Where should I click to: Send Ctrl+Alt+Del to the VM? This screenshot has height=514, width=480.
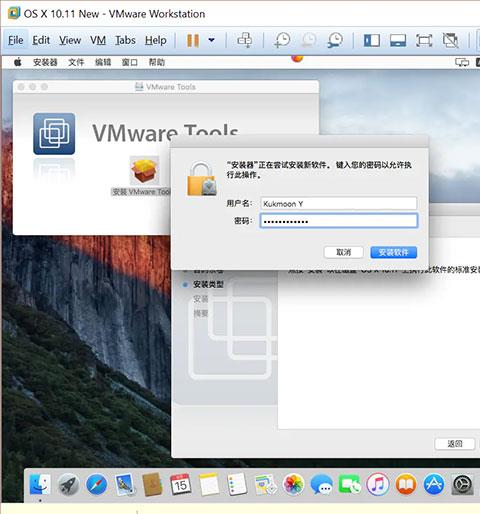(245, 40)
